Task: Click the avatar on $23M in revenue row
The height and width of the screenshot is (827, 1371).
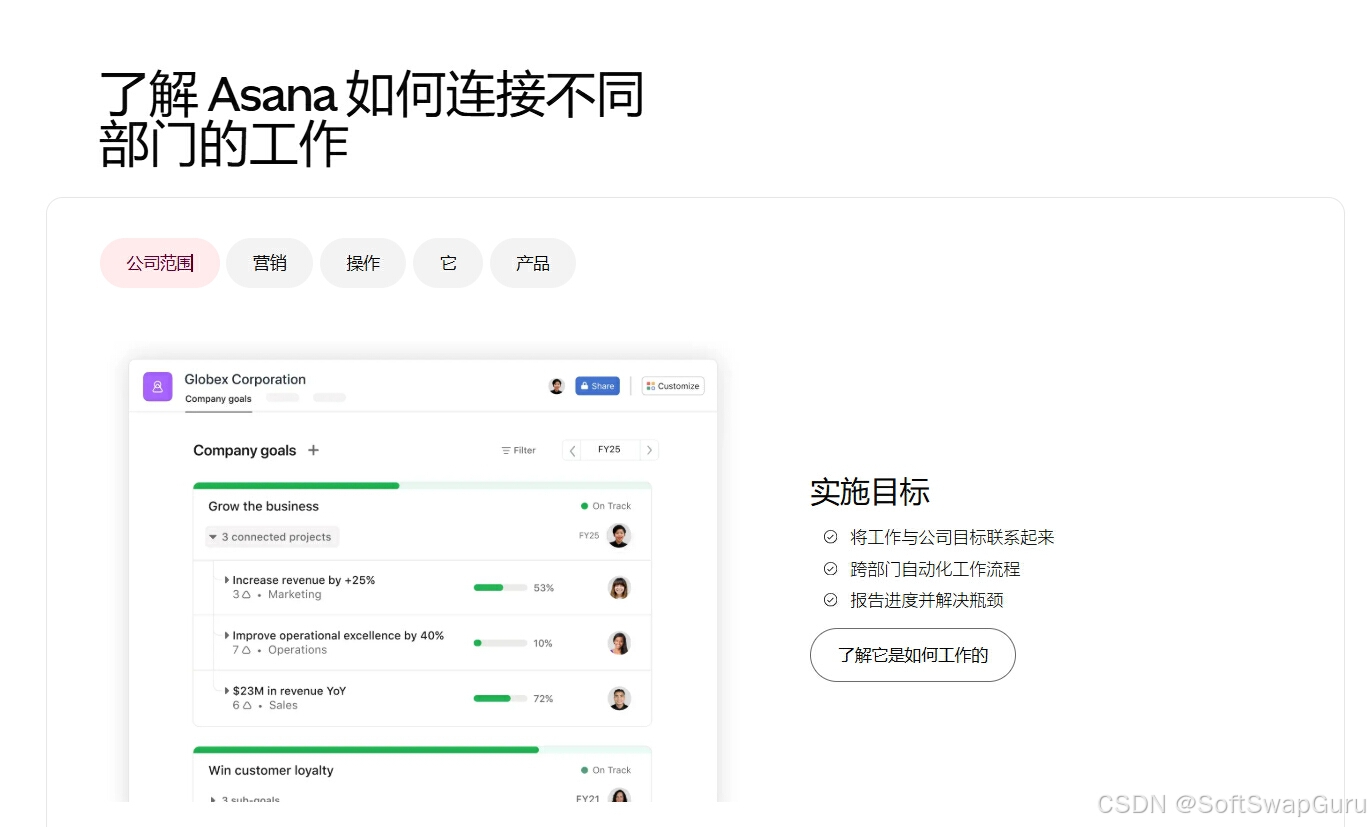Action: pyautogui.click(x=619, y=698)
